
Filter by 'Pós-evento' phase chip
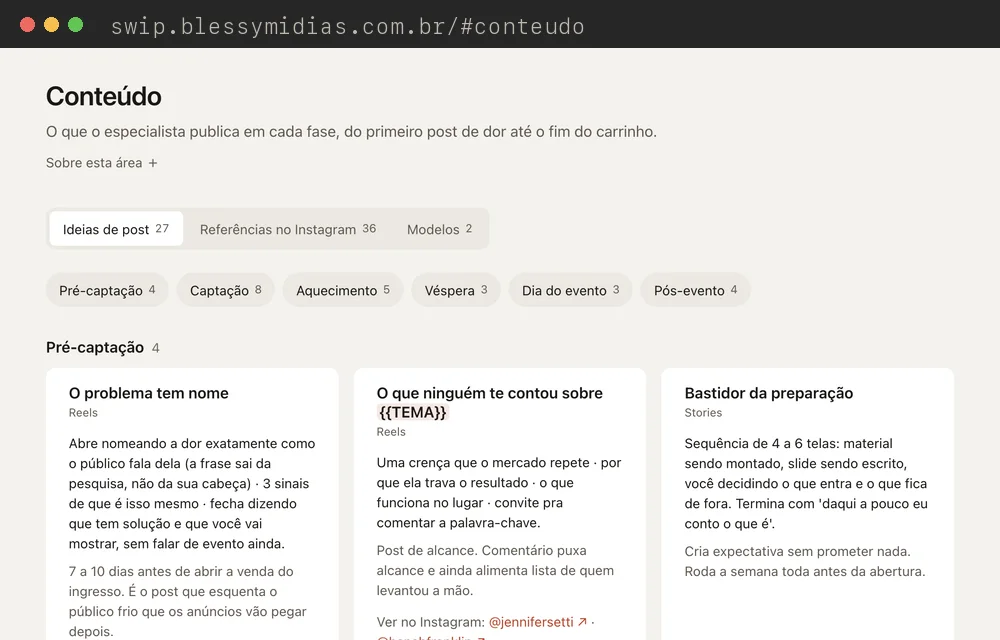tap(695, 290)
